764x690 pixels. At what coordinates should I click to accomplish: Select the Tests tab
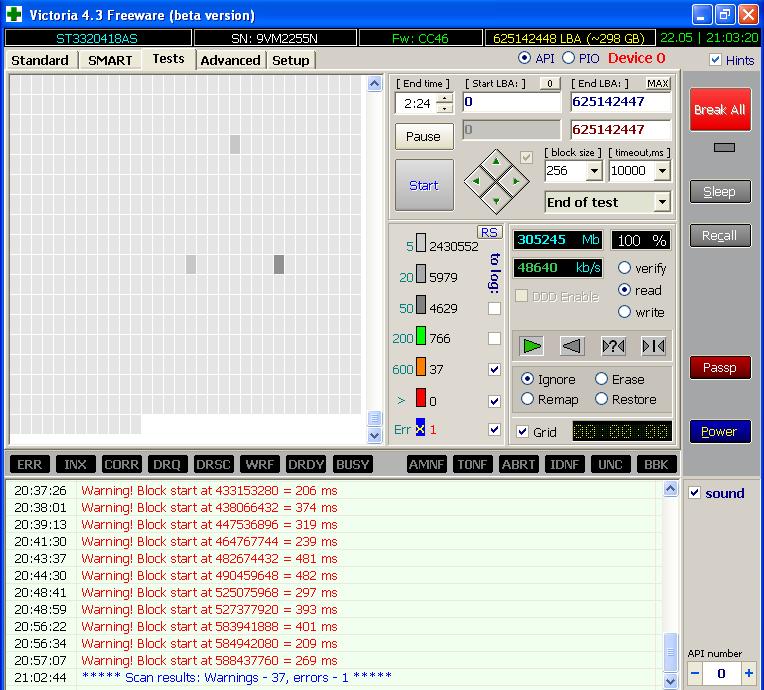169,58
